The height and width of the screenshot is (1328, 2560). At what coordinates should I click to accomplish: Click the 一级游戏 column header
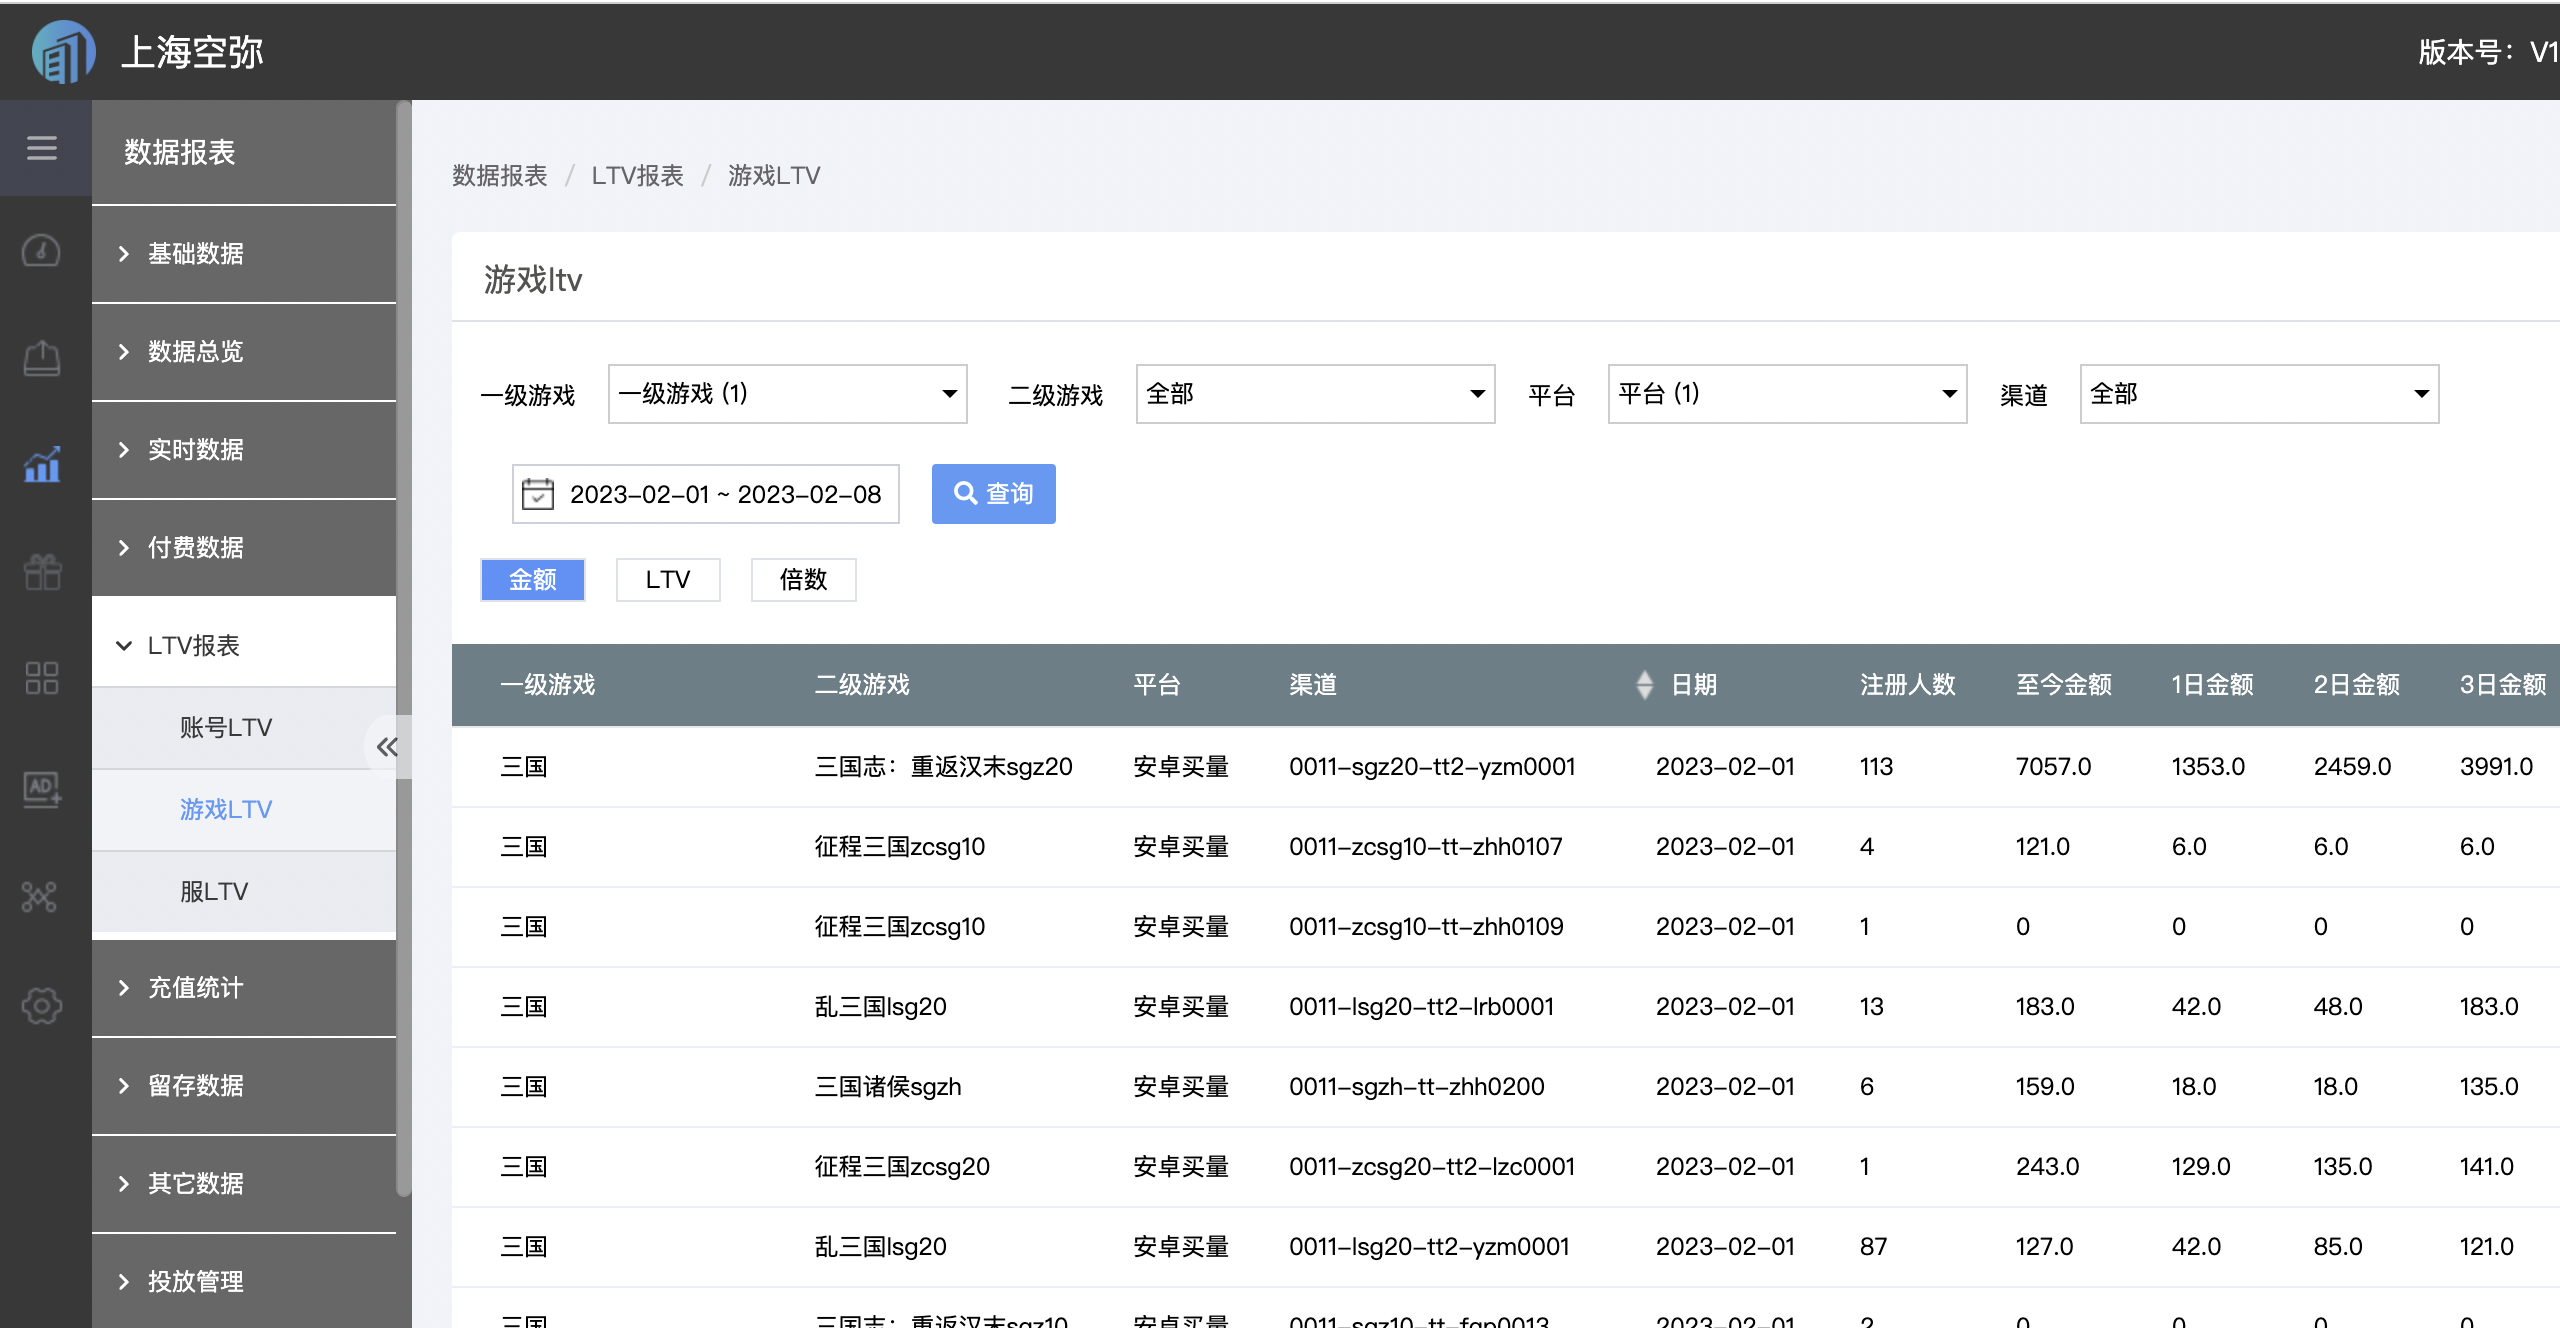pyautogui.click(x=548, y=685)
